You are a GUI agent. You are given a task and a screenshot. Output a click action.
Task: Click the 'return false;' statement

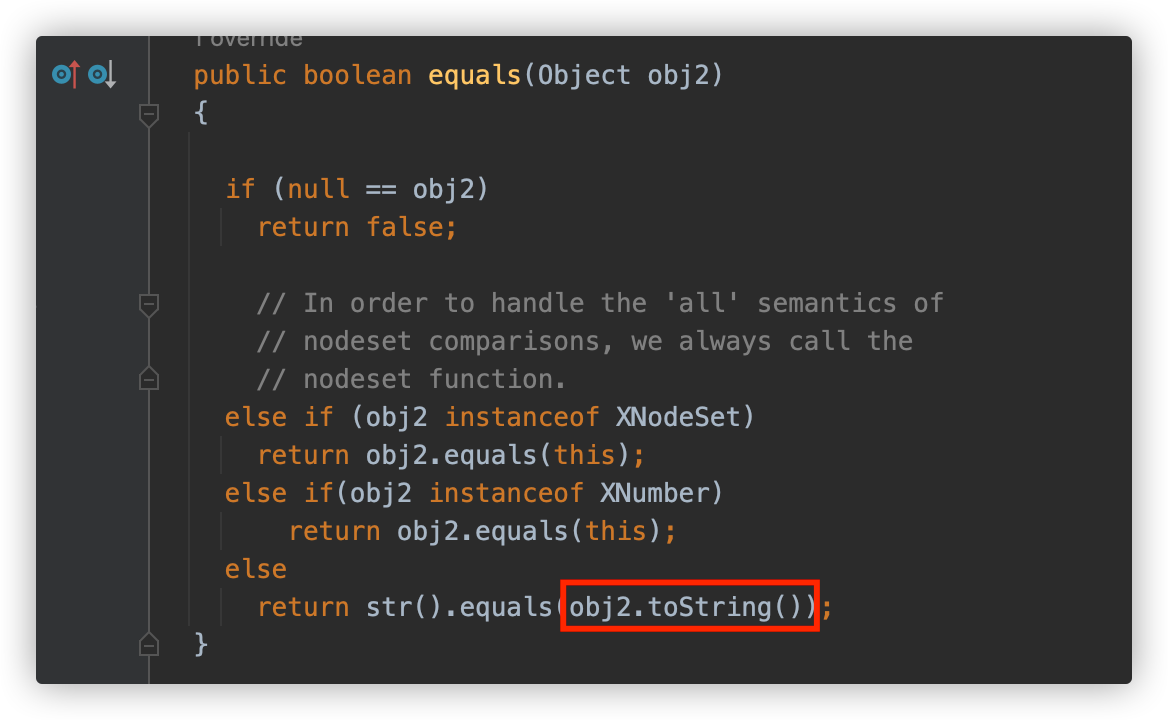click(x=357, y=227)
